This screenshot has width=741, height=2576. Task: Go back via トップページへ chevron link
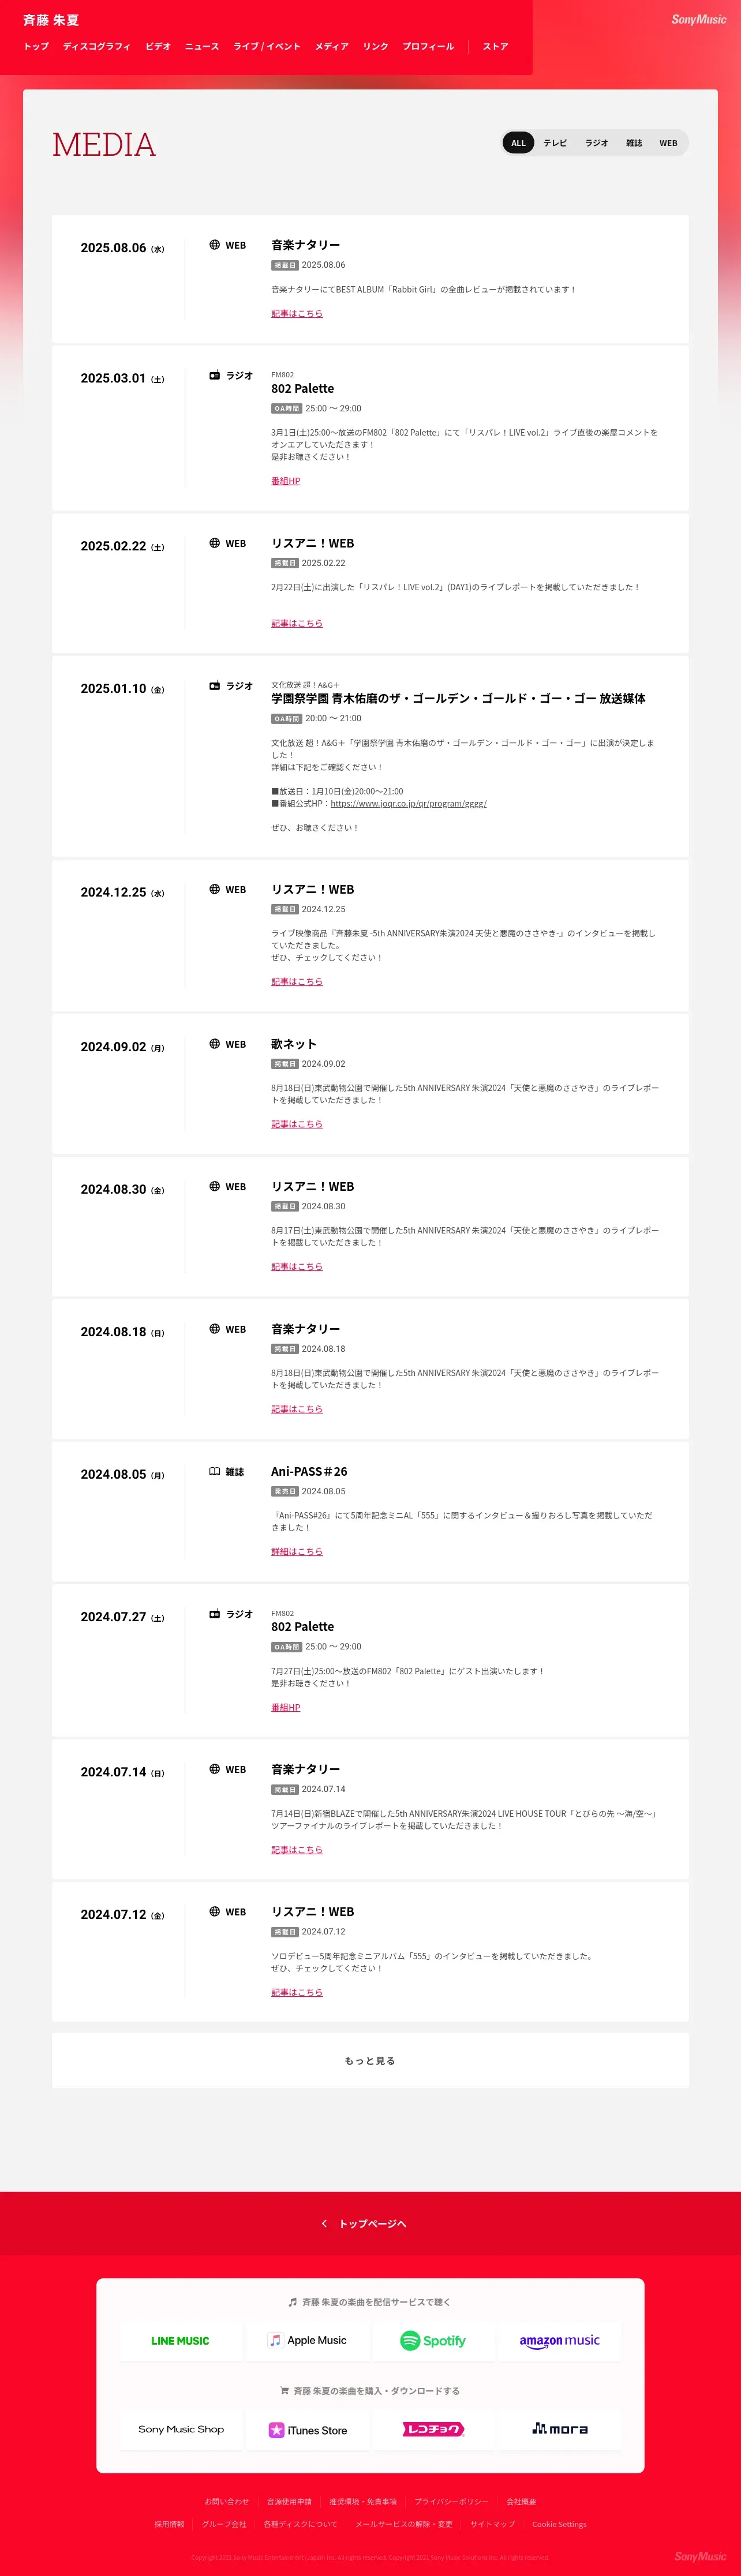tap(363, 2223)
